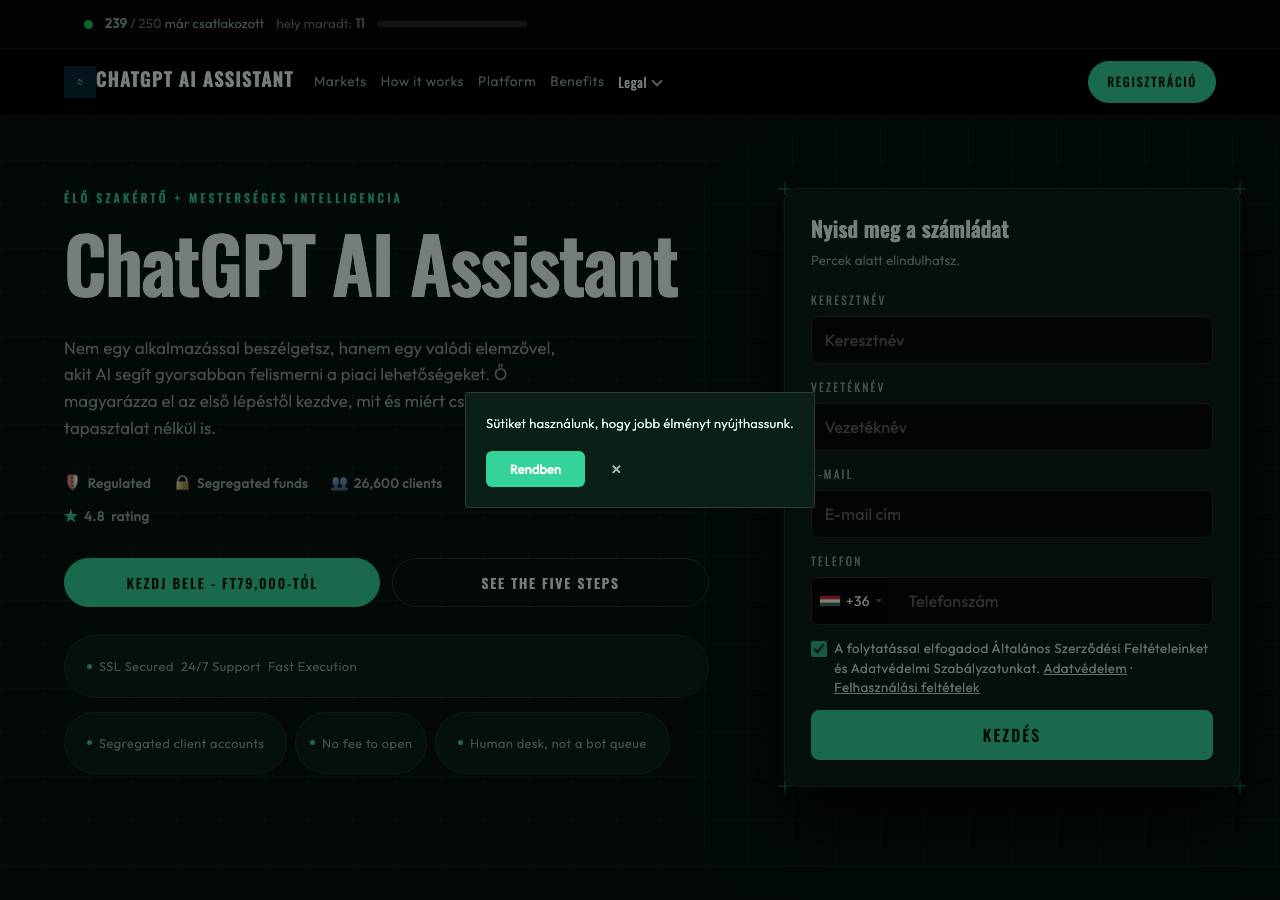
Task: Click the green status dot near 239 / 250
Action: point(89,24)
